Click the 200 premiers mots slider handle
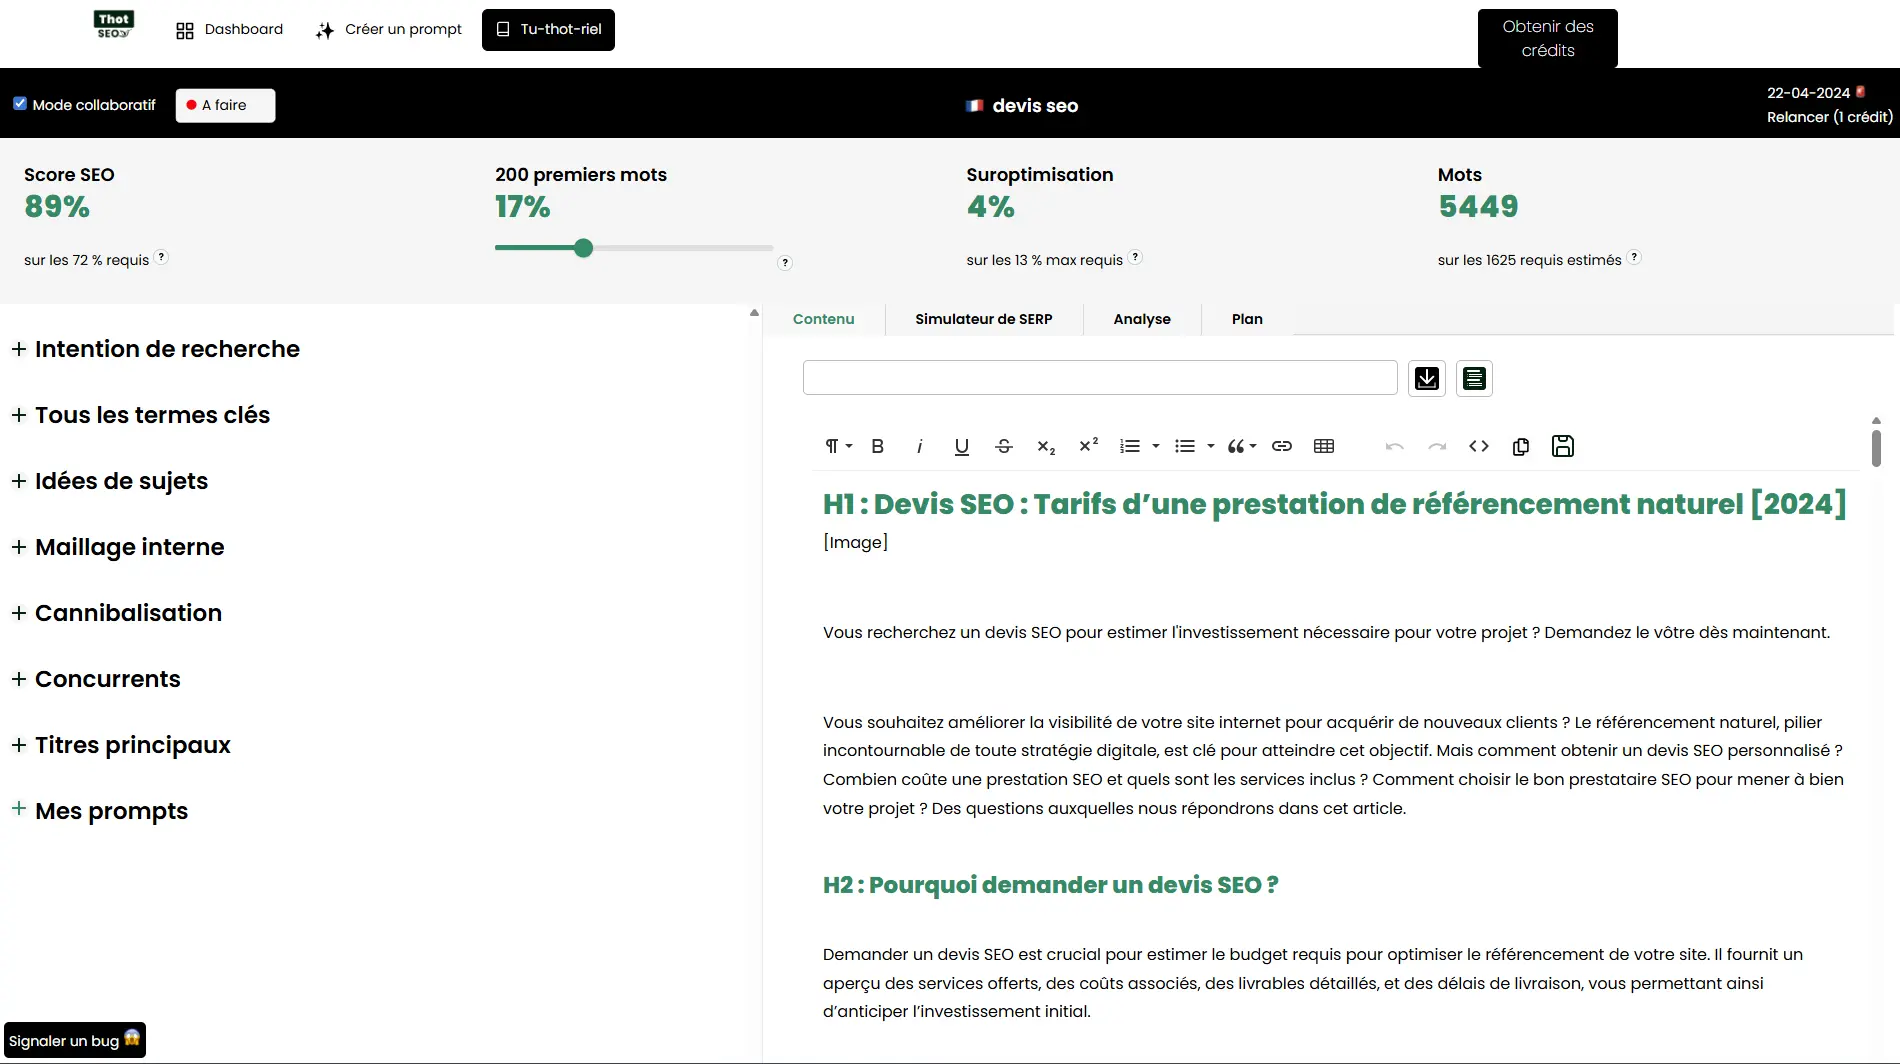The image size is (1900, 1064). pyautogui.click(x=584, y=248)
